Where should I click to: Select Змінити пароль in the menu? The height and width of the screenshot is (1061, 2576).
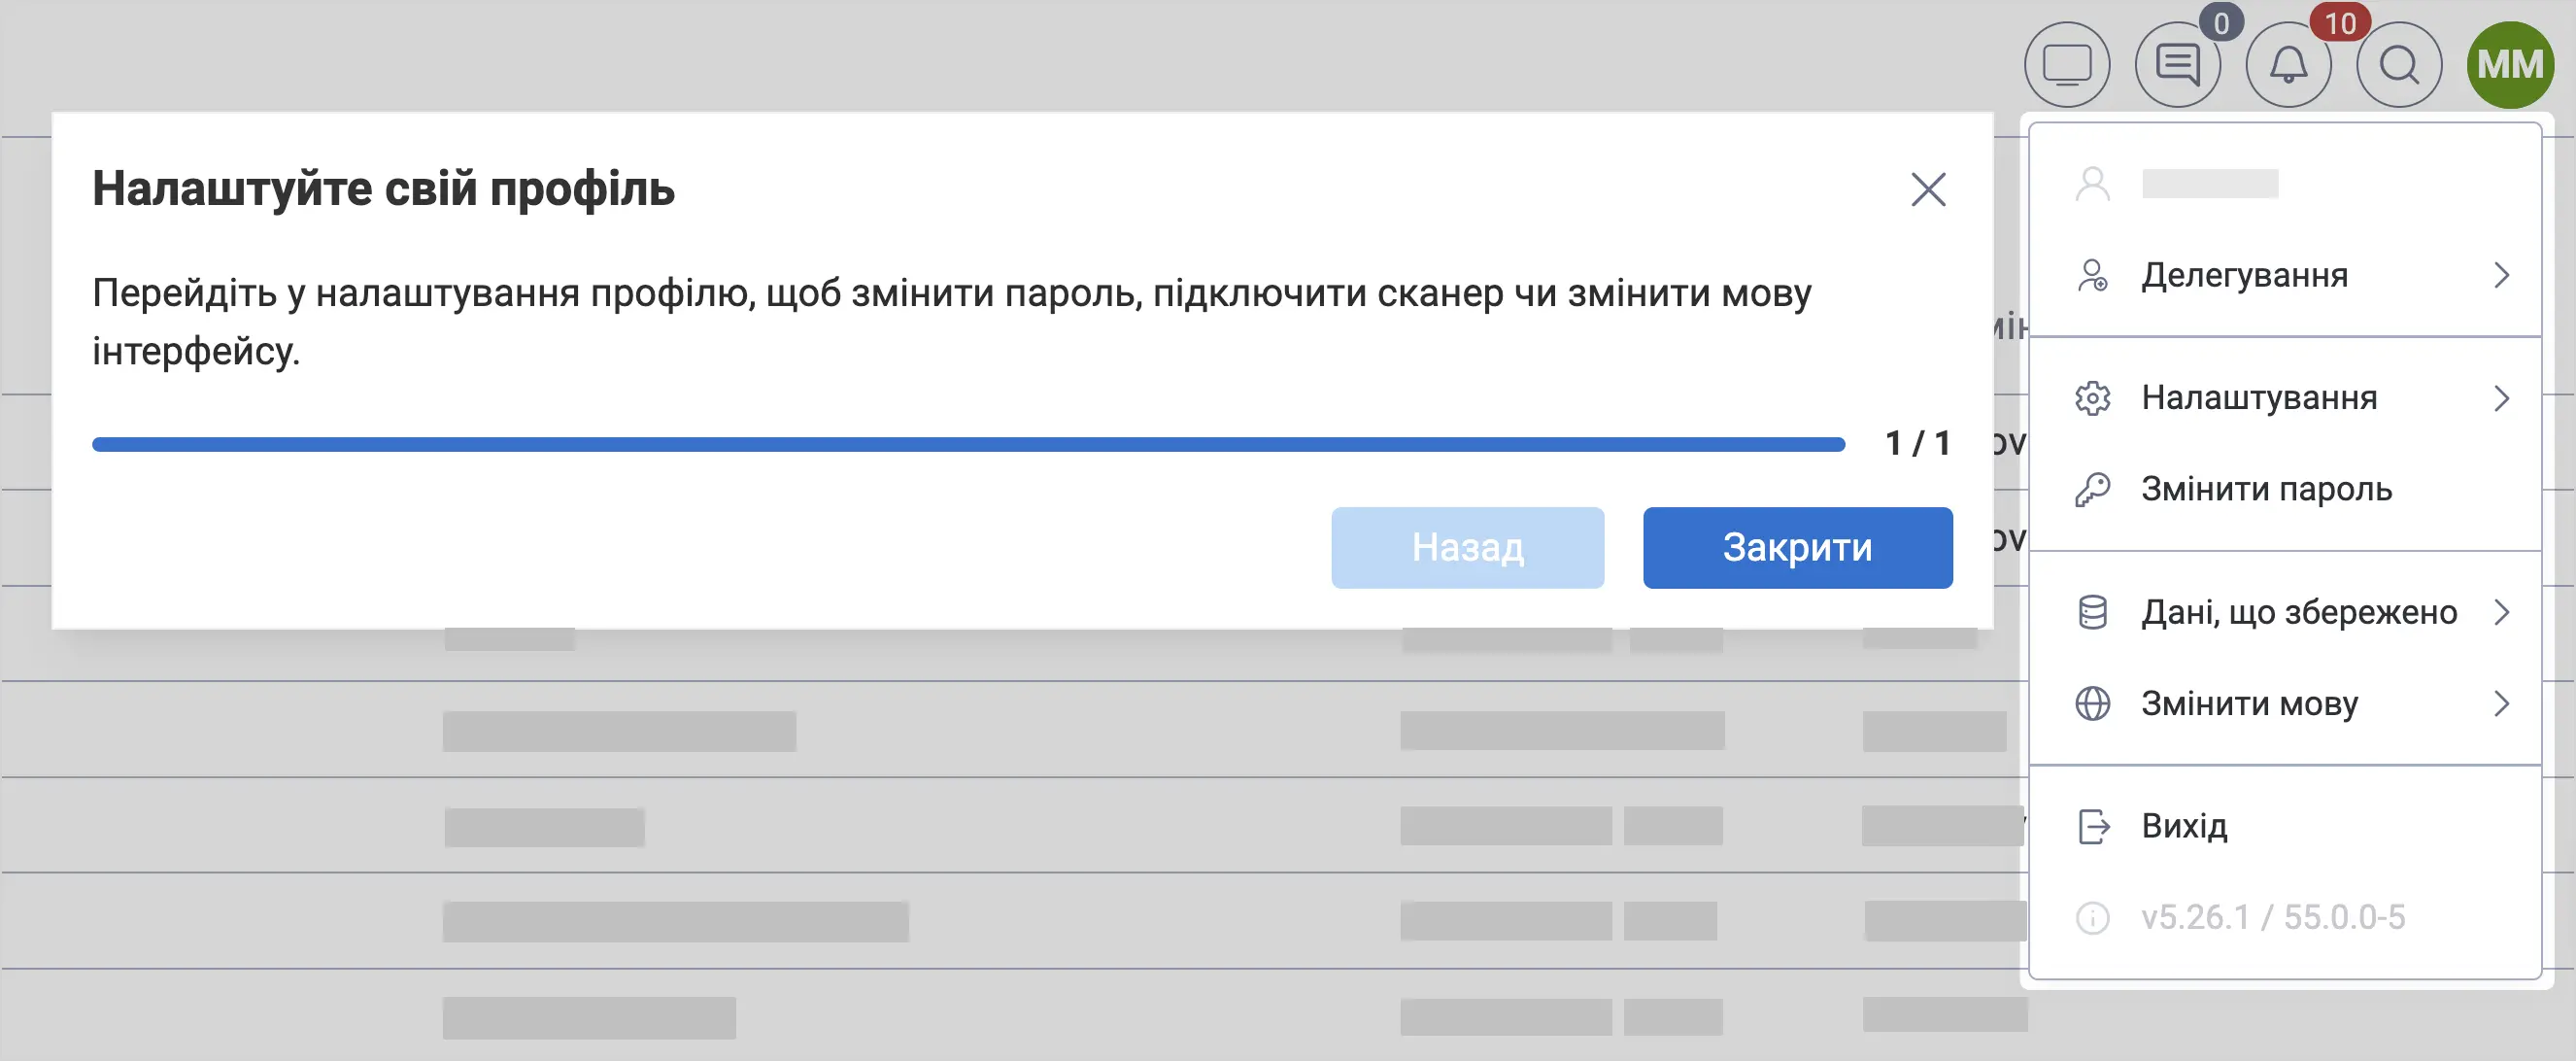coord(2286,489)
